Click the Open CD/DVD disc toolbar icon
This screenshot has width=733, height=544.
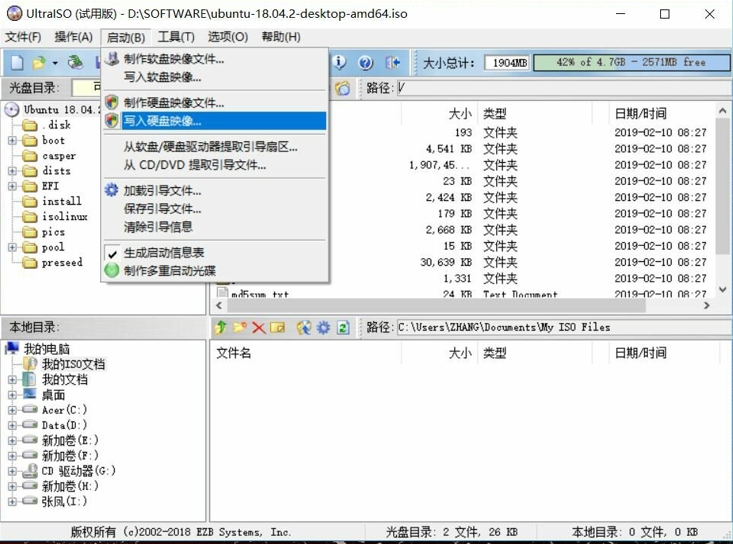[75, 63]
